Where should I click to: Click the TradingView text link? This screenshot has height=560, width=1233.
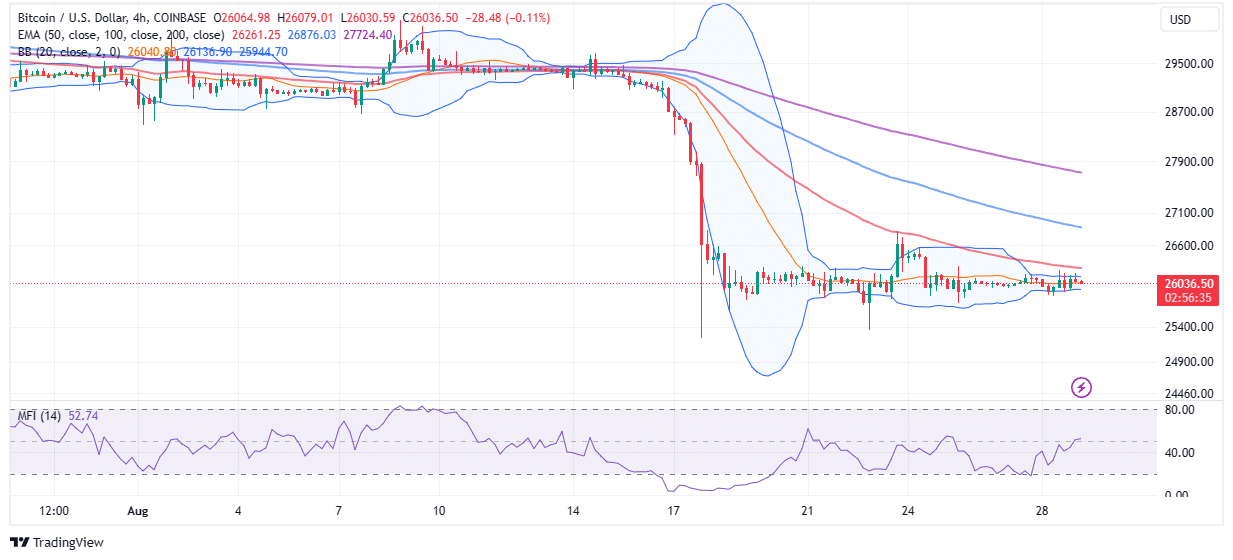[x=69, y=543]
